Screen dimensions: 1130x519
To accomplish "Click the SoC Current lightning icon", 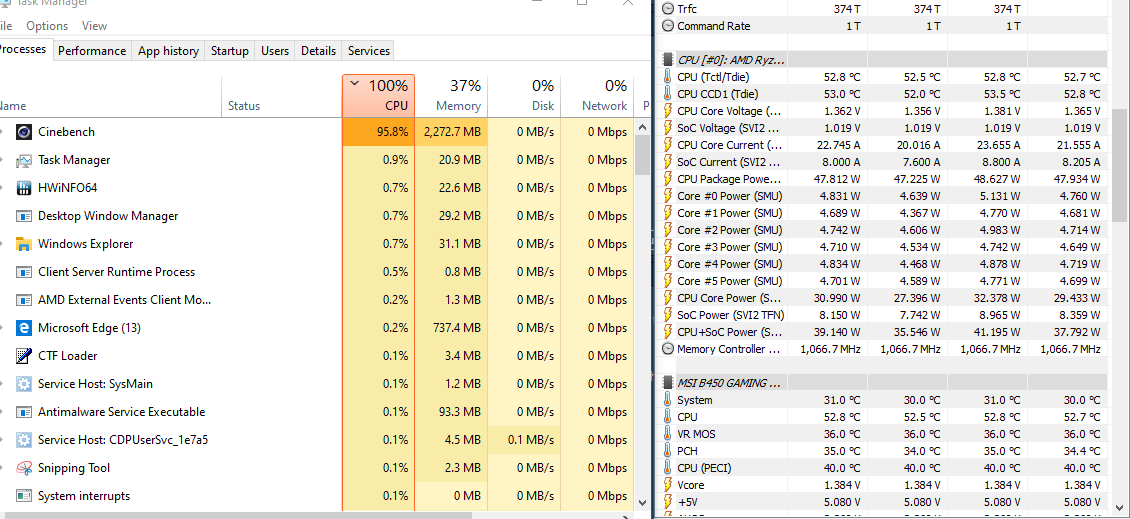I will pos(667,162).
